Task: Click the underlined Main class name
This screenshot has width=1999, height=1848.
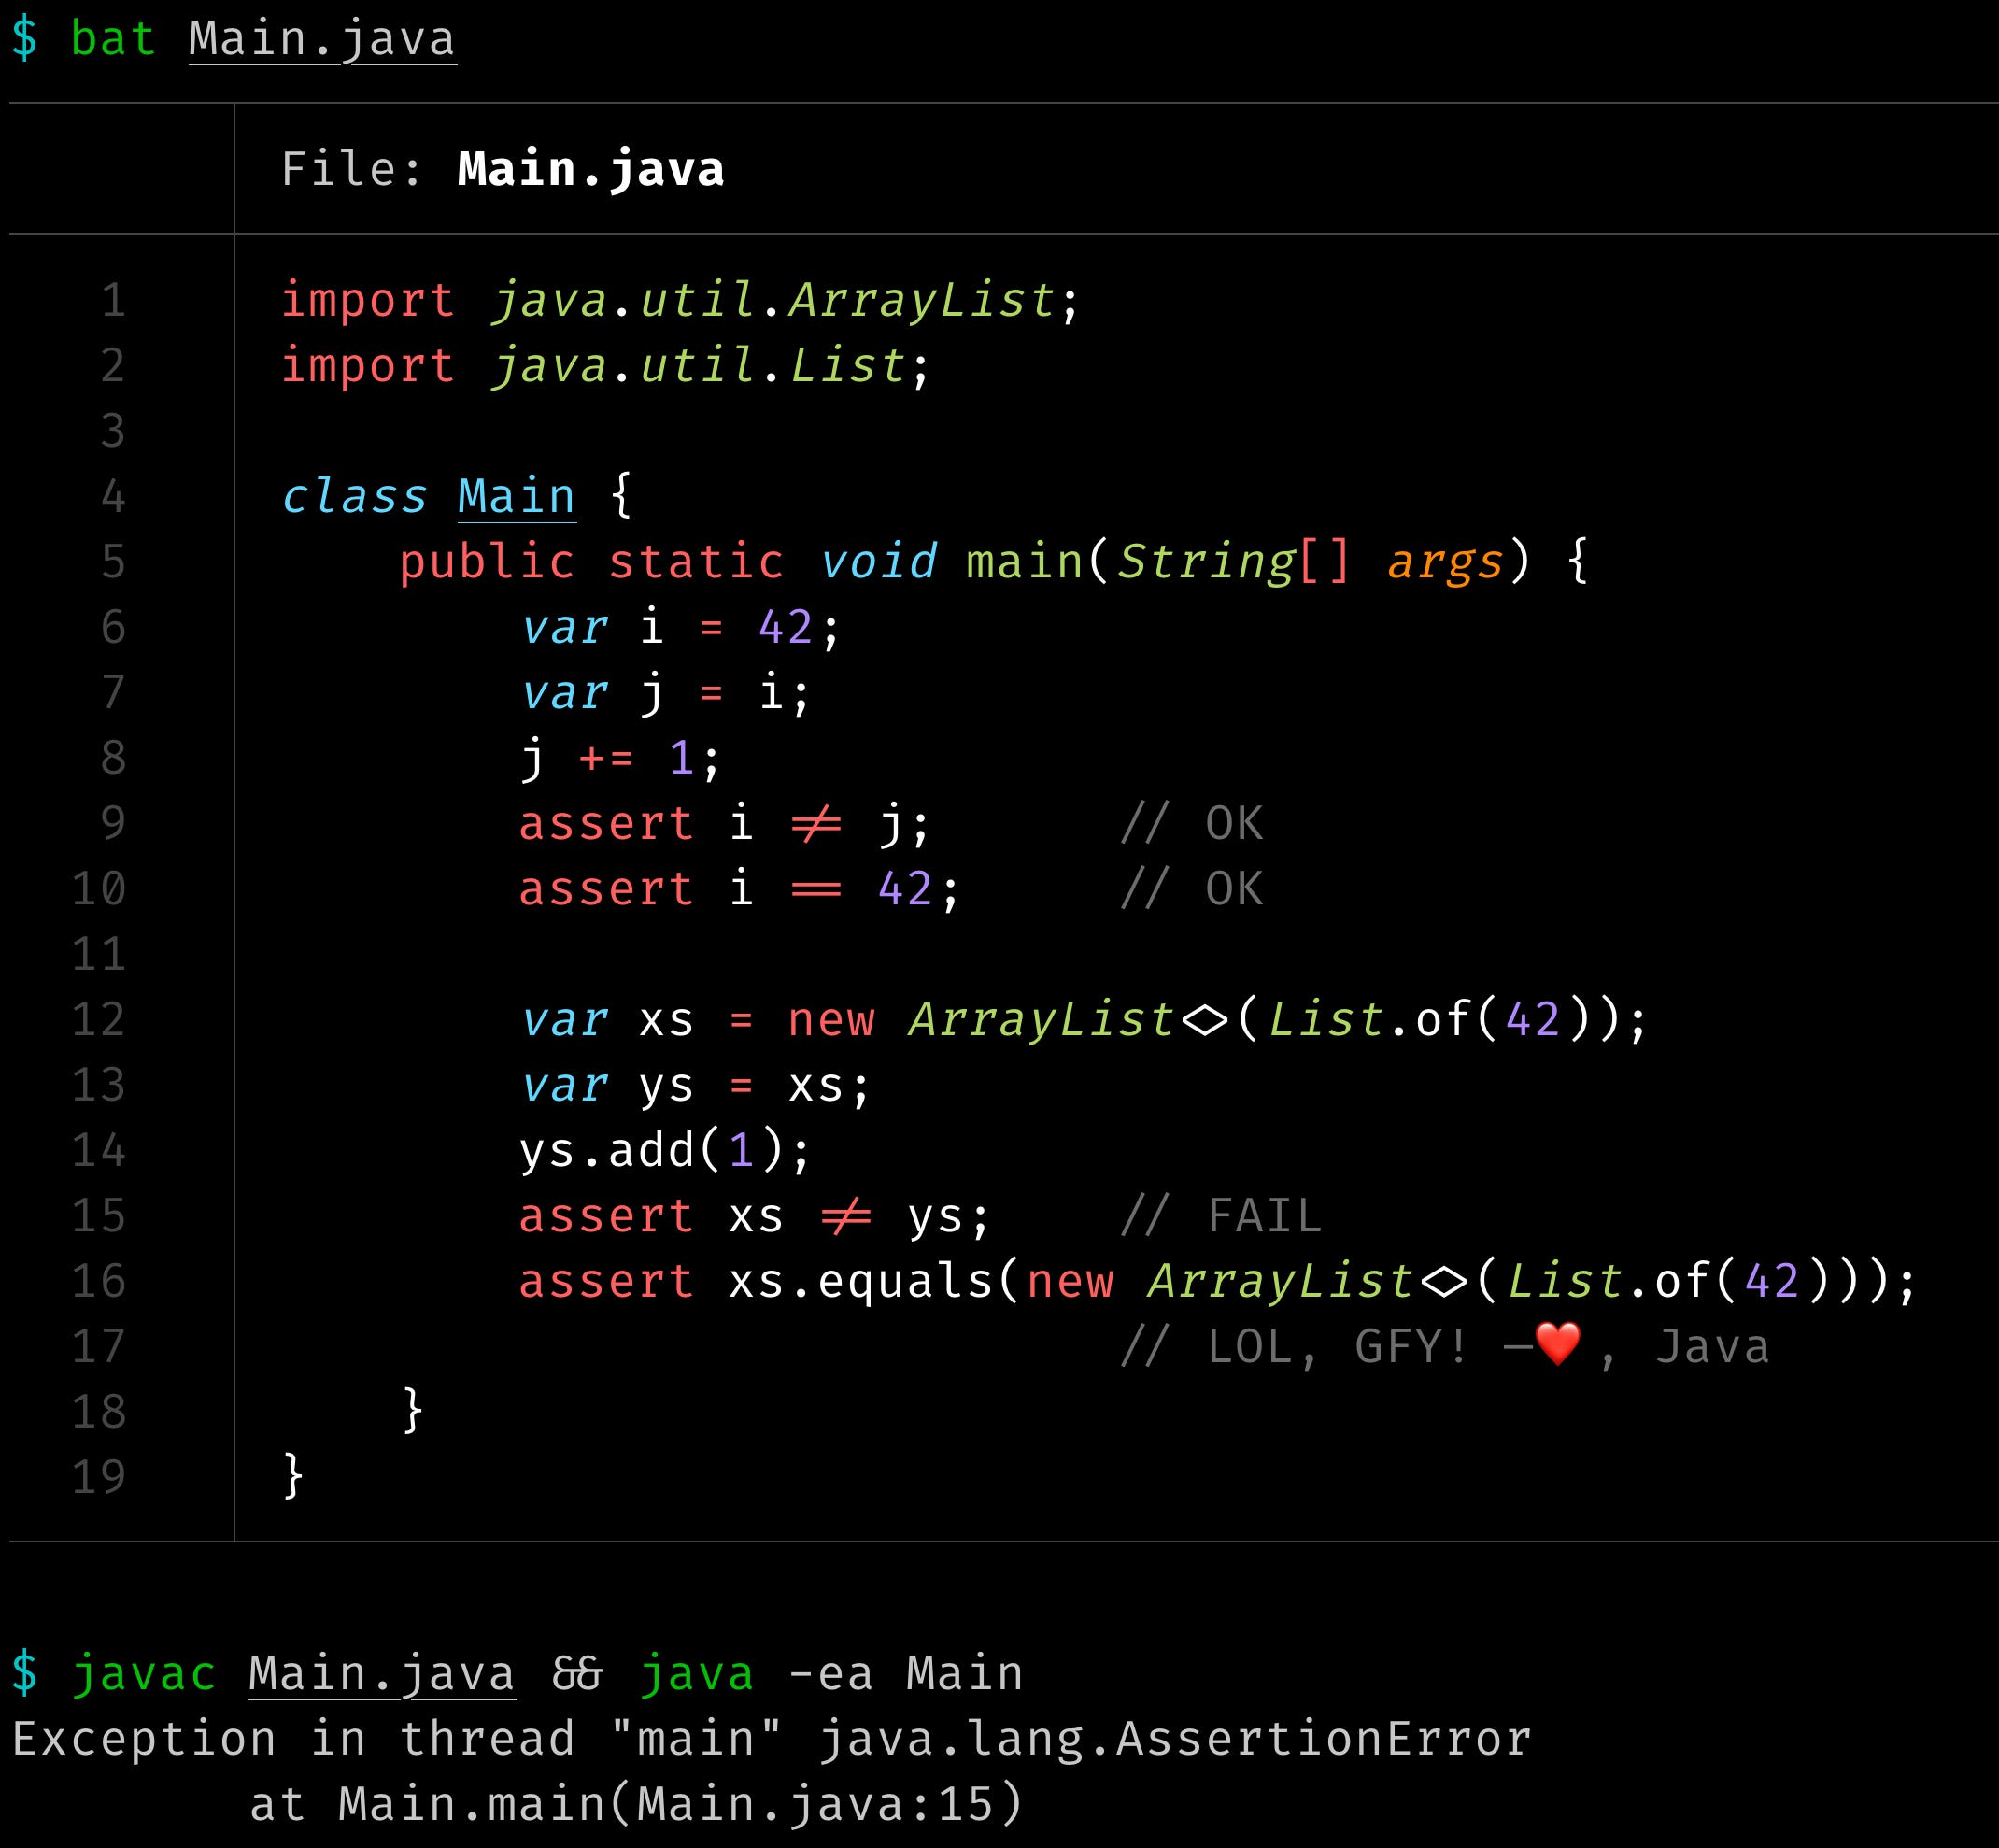Action: click(516, 497)
